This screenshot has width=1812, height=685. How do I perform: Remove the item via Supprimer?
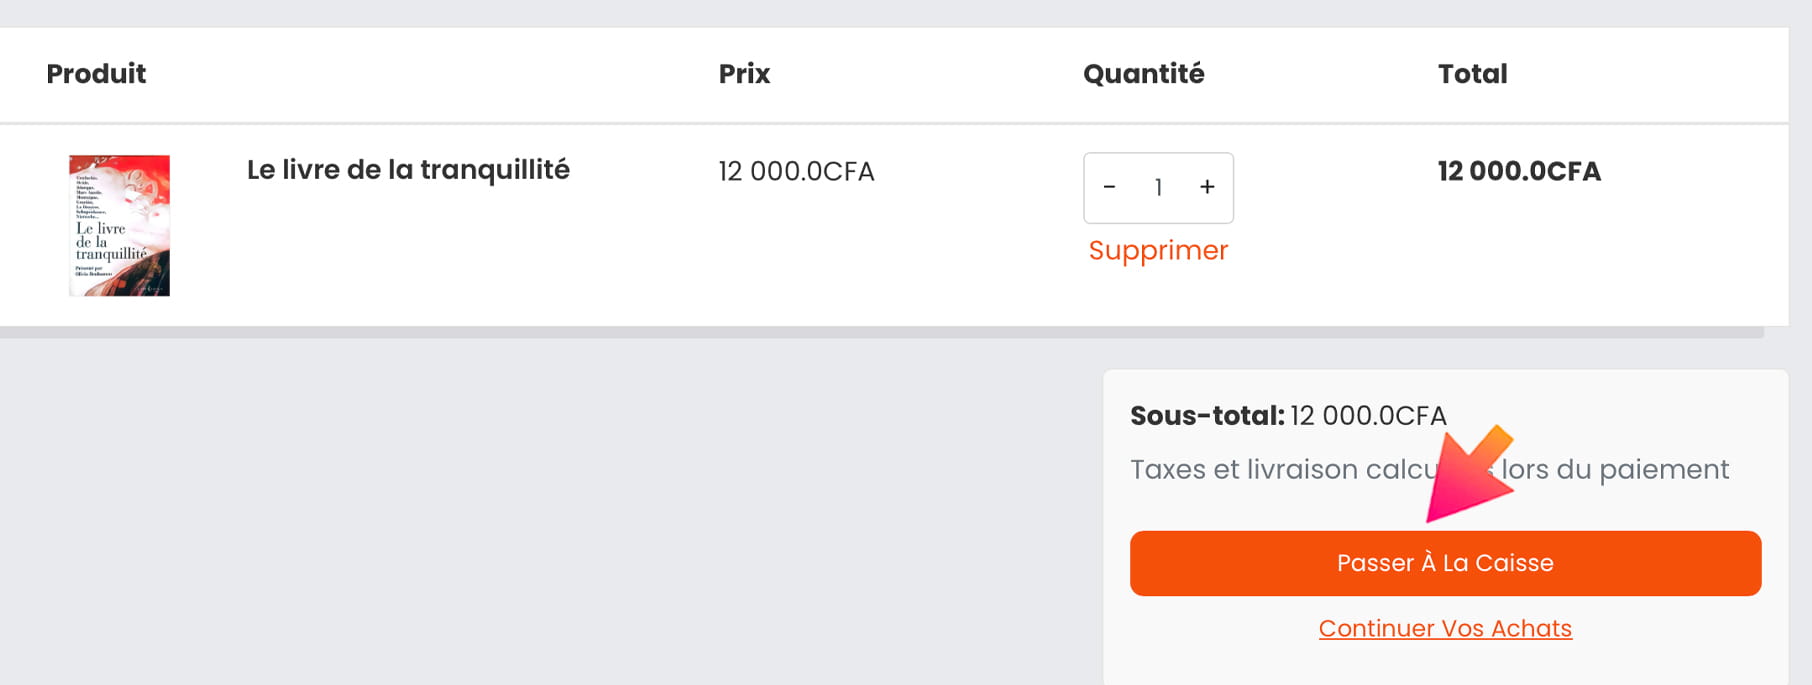(1158, 250)
